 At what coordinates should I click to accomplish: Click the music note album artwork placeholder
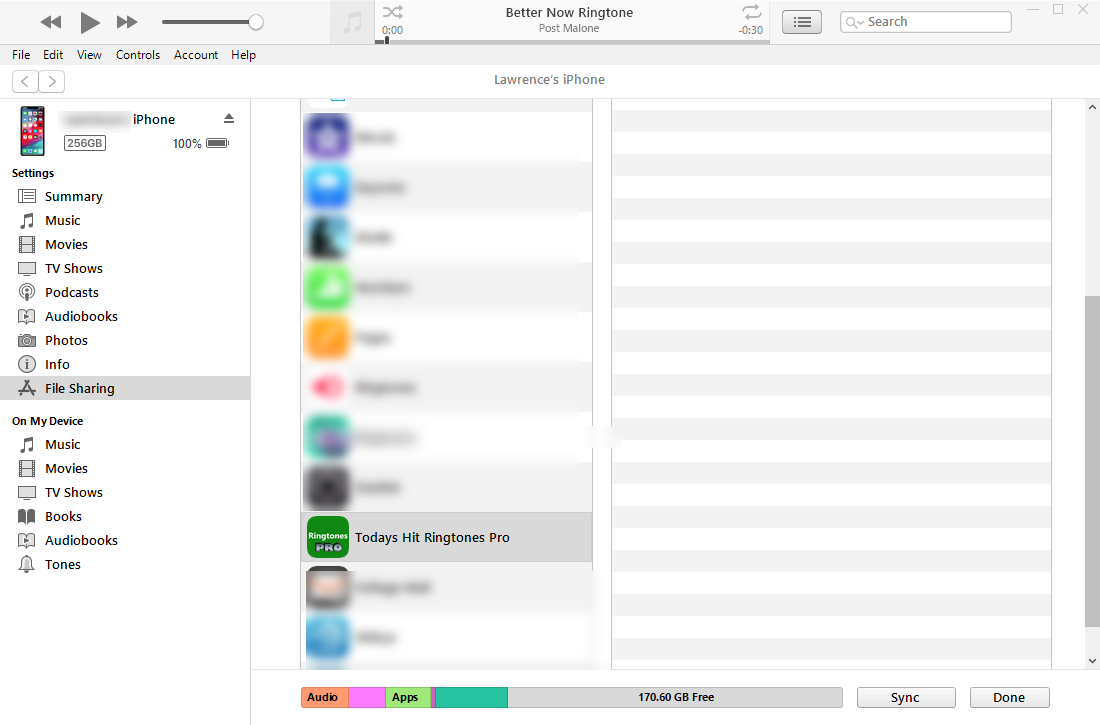click(x=352, y=22)
